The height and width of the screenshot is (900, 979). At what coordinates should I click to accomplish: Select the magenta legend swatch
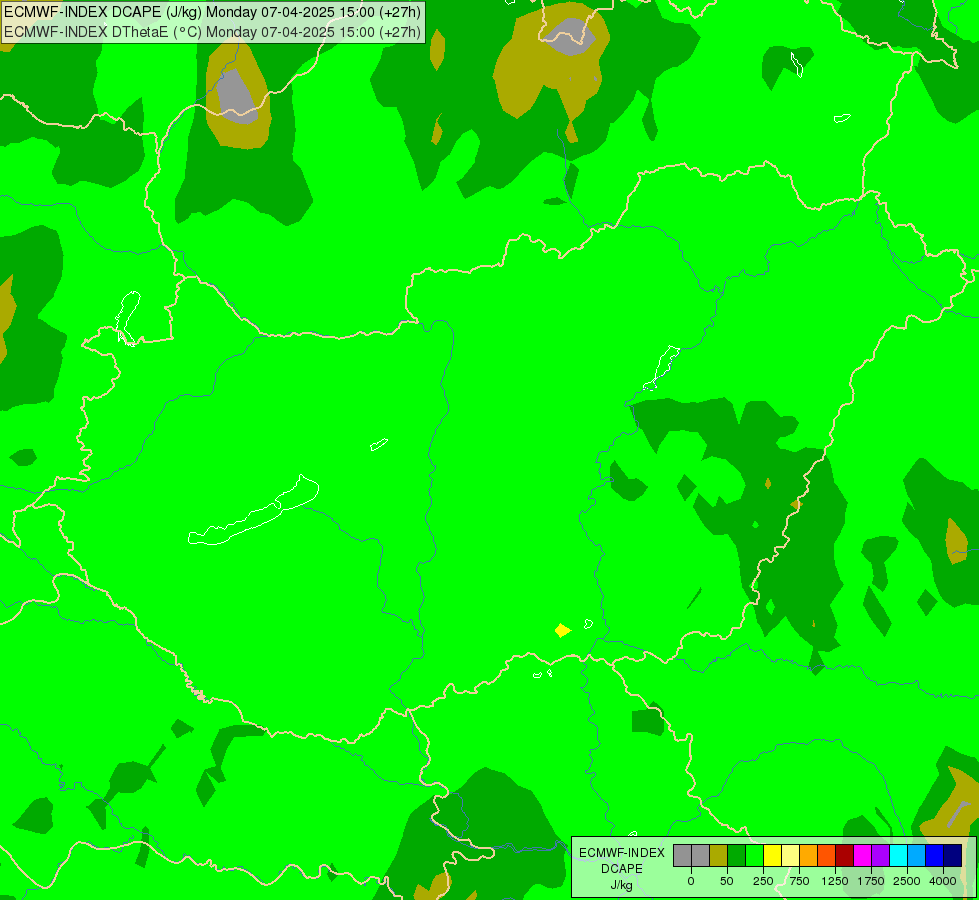(x=862, y=855)
